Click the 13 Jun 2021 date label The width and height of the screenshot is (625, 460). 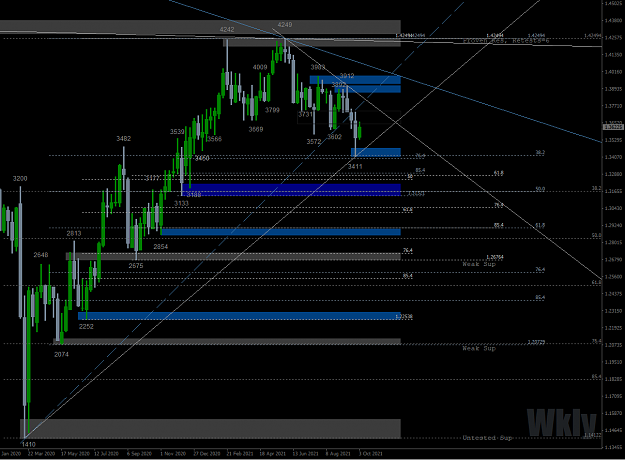[305, 454]
